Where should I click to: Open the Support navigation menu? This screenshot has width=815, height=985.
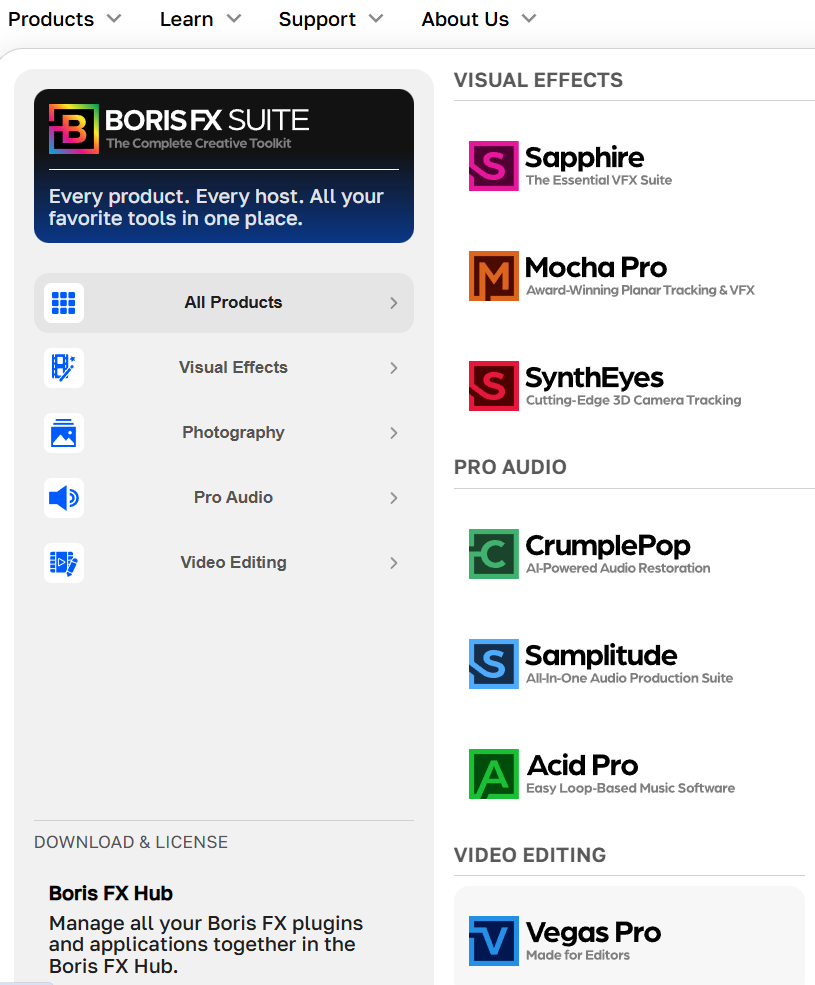pyautogui.click(x=331, y=19)
